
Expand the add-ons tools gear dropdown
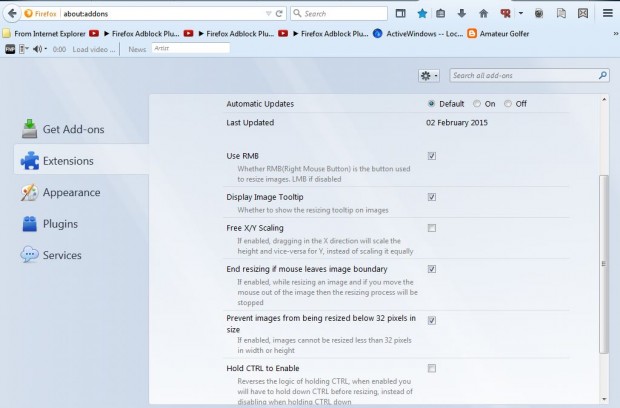click(429, 75)
